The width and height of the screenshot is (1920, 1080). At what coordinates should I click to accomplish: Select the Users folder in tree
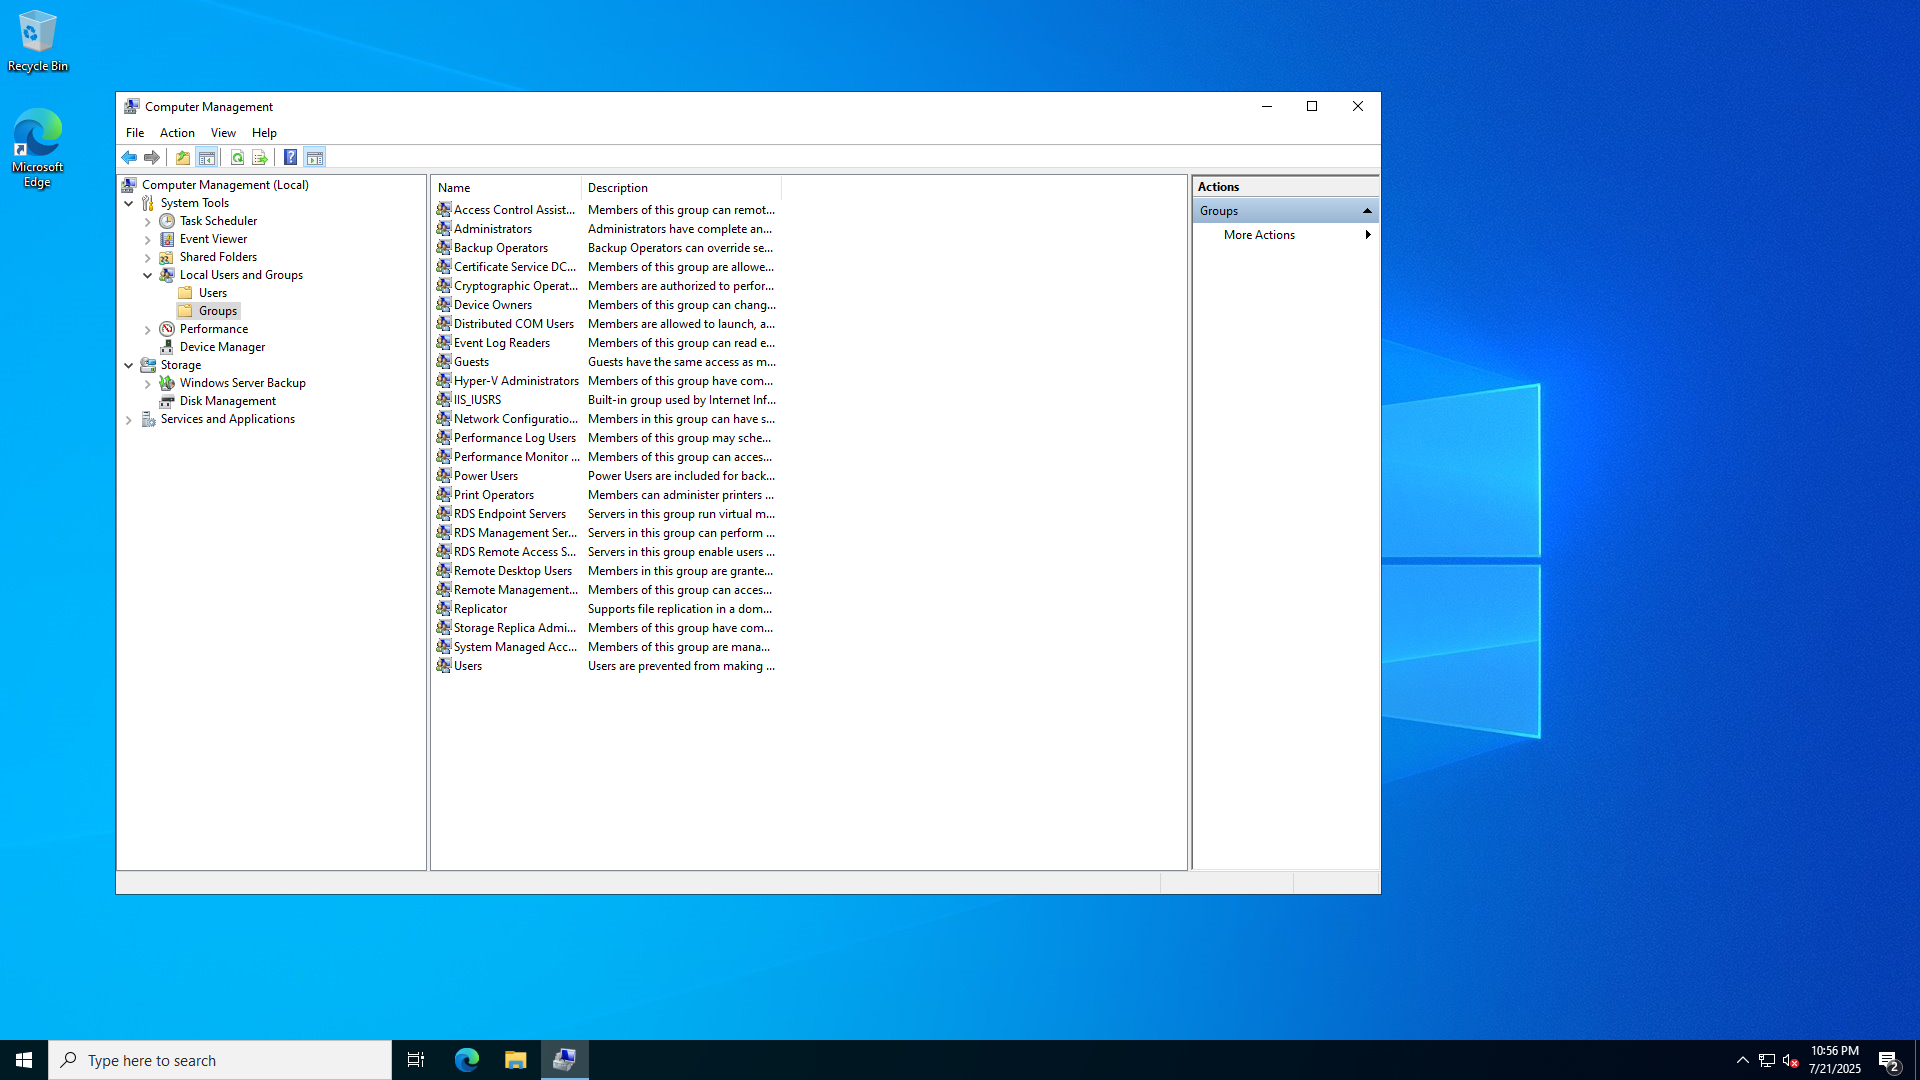[212, 293]
